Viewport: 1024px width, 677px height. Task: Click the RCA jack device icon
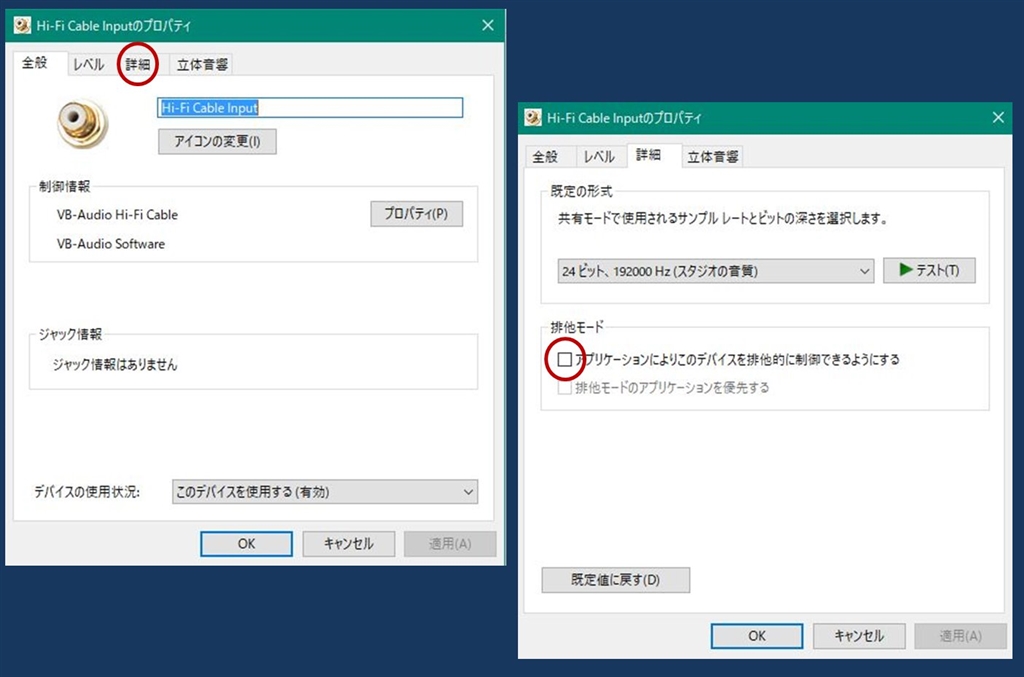[82, 123]
